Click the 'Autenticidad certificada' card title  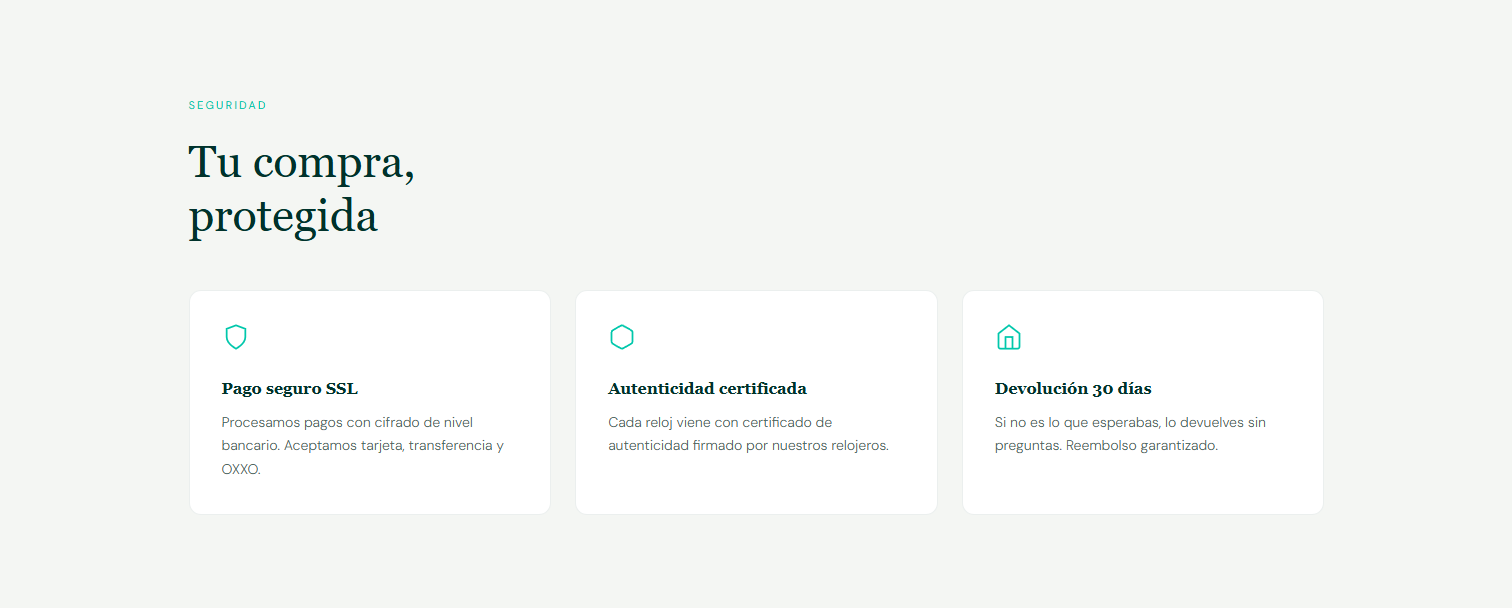click(x=707, y=389)
